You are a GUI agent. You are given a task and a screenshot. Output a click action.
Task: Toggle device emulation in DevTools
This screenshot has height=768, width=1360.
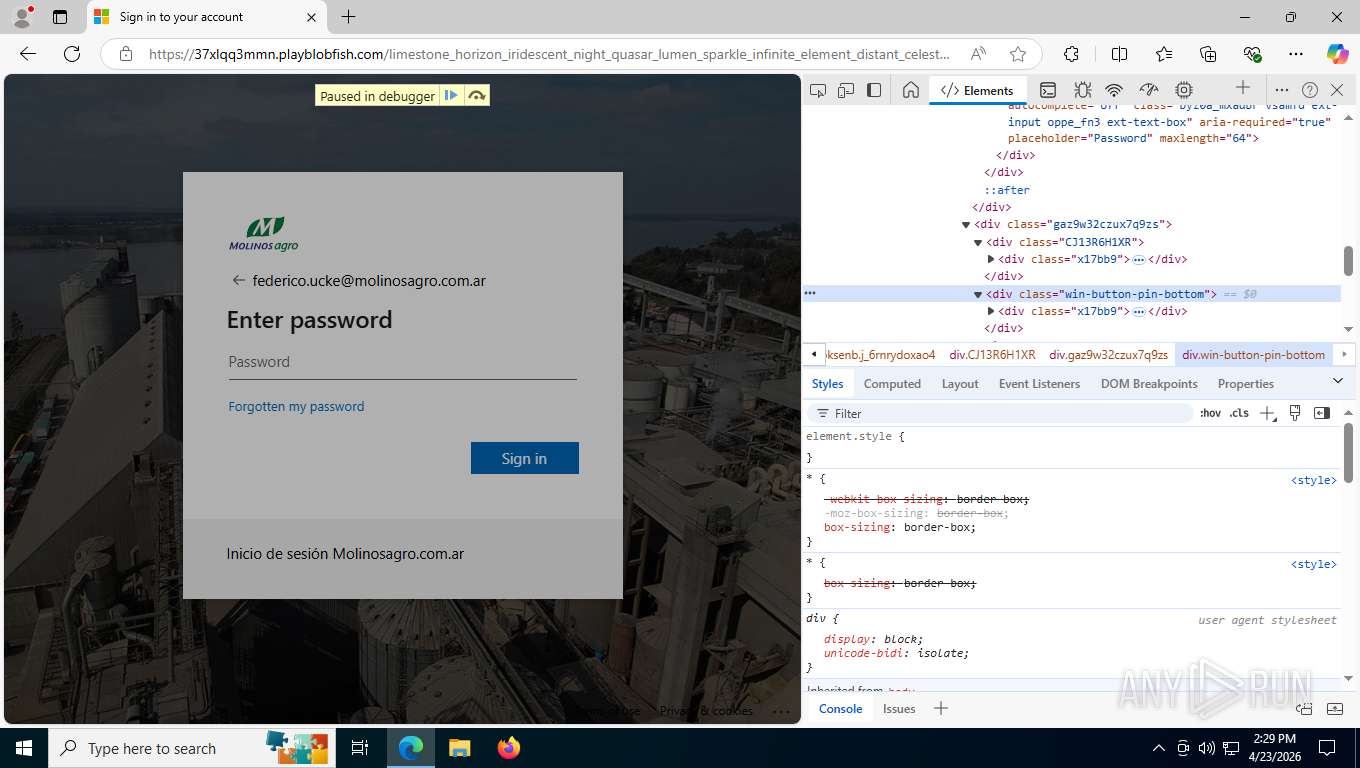[x=846, y=90]
